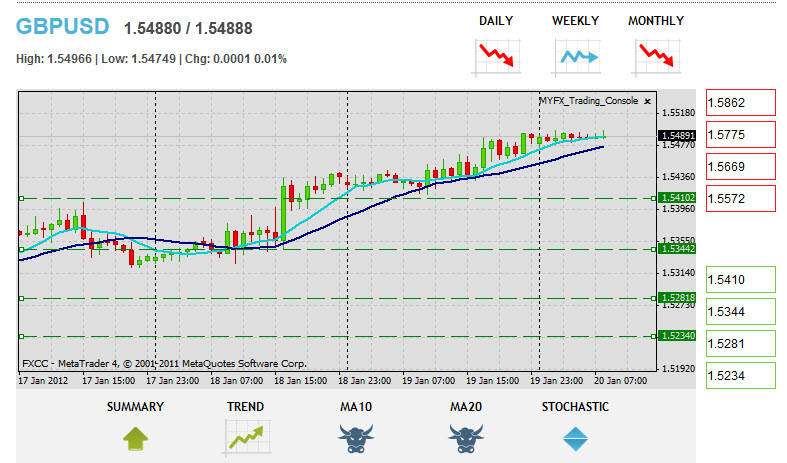Click the SUMMARY indicator label

[135, 407]
